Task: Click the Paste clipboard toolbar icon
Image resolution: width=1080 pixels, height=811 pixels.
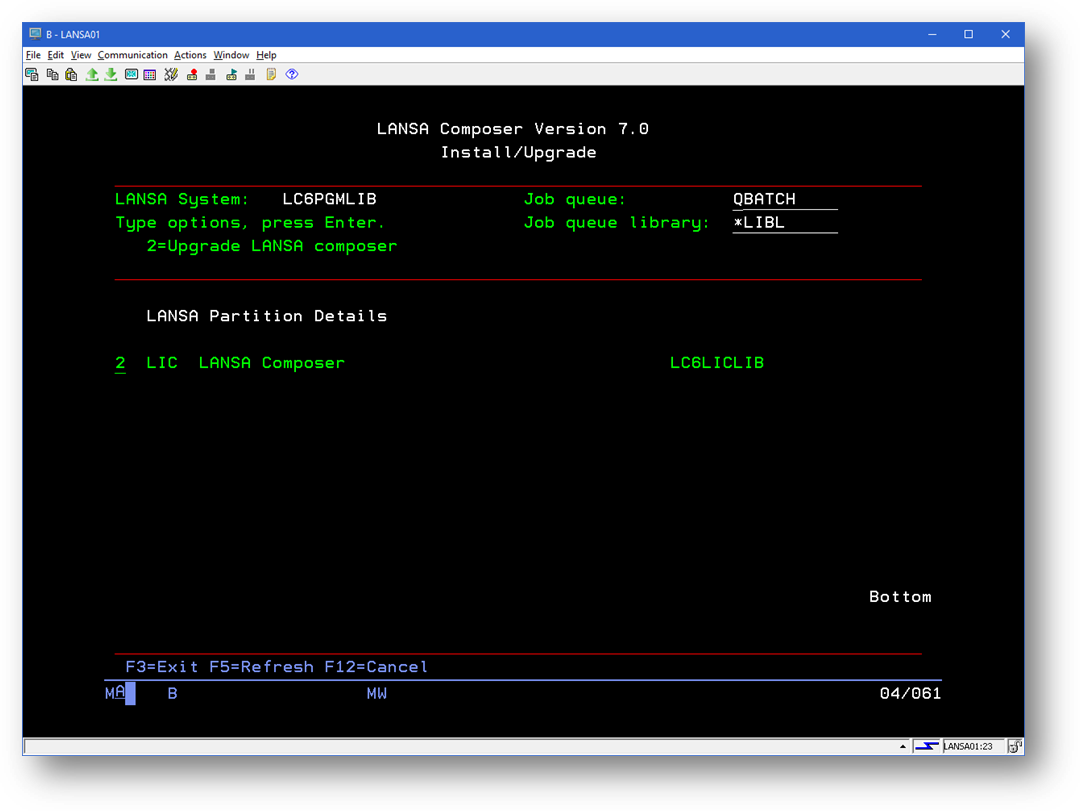Action: (x=71, y=74)
